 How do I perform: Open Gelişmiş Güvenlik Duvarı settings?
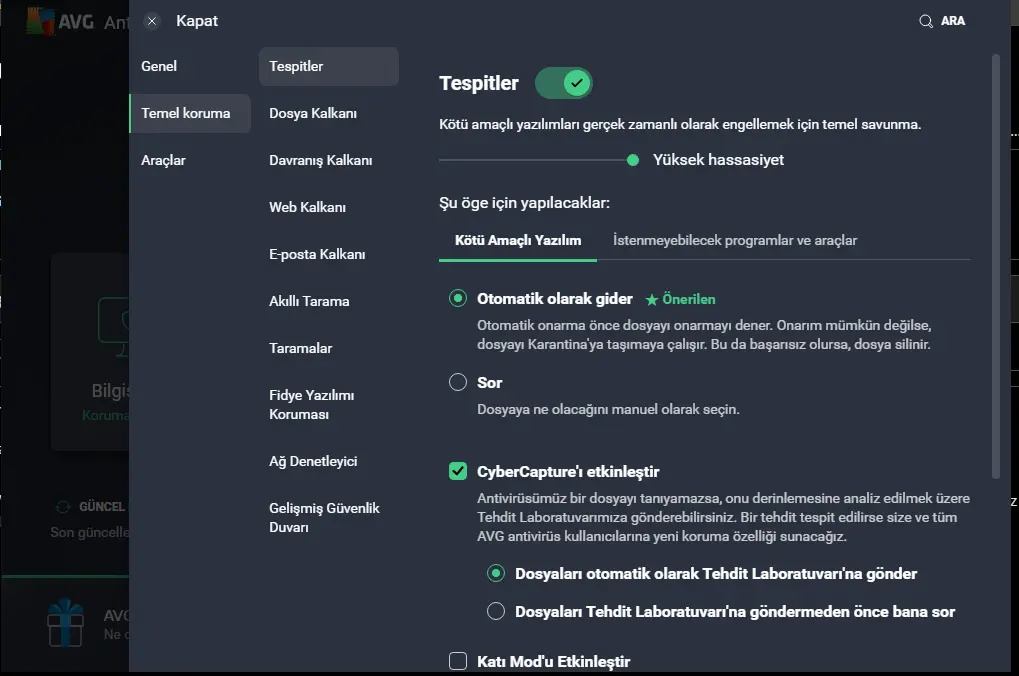click(x=324, y=517)
